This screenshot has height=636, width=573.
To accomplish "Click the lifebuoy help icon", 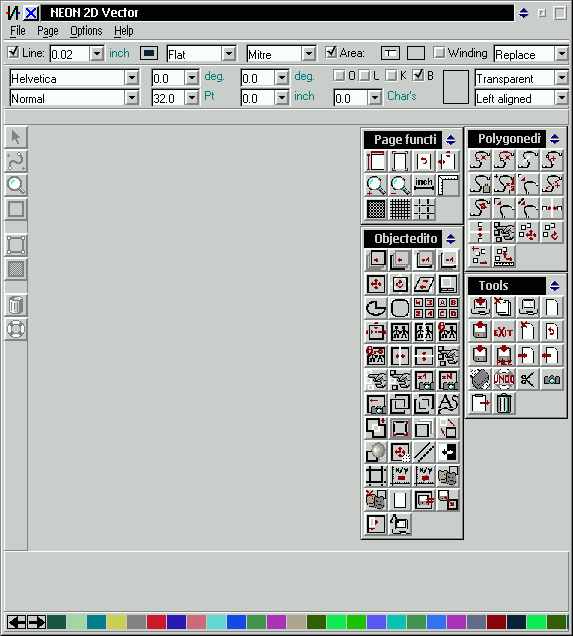I will (x=16, y=329).
